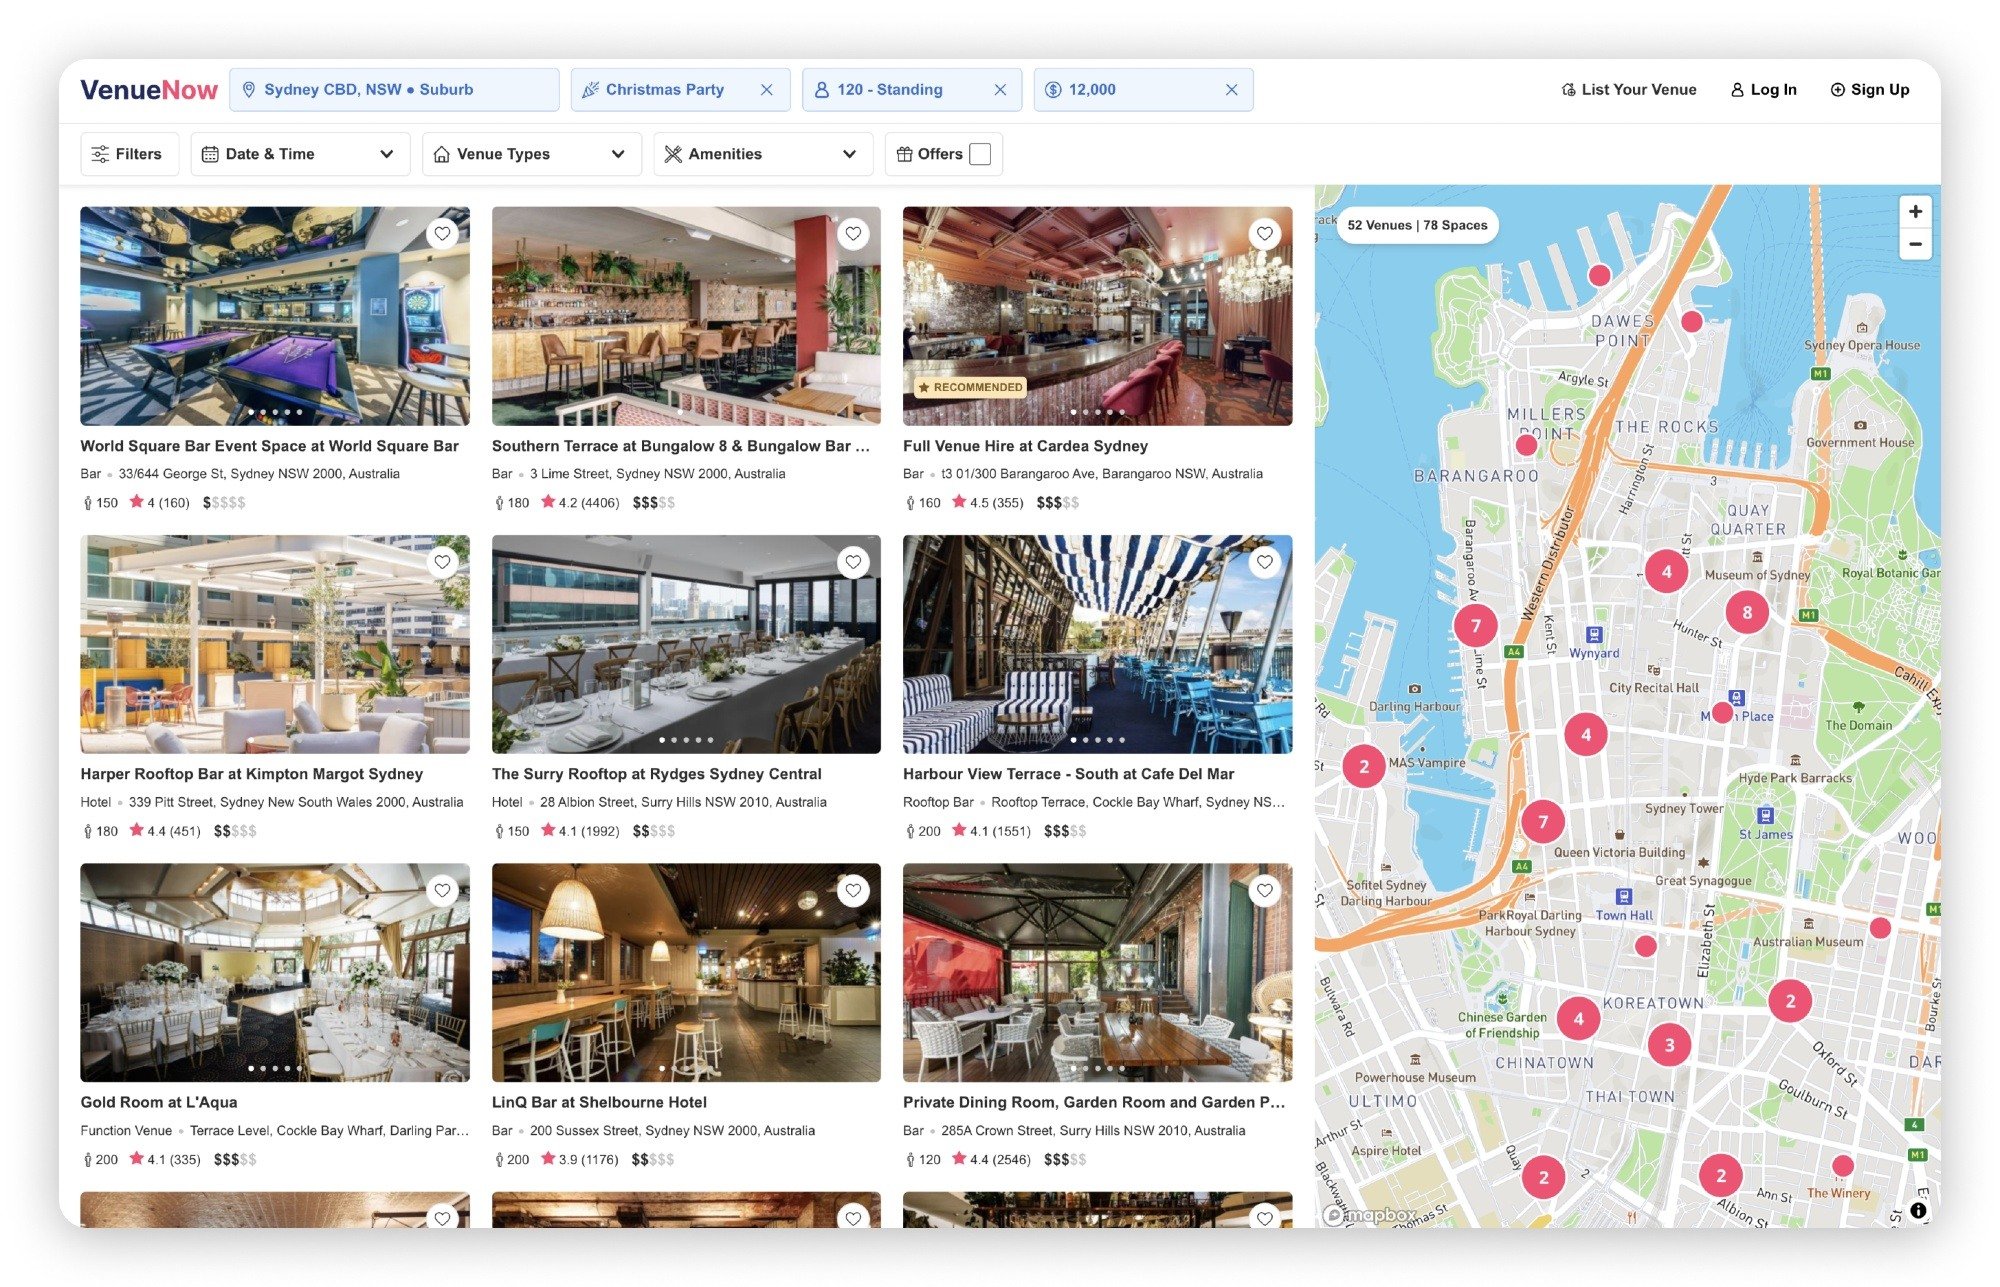Click the map pin at Martin Place
Image resolution: width=2000 pixels, height=1287 pixels.
coord(1722,713)
